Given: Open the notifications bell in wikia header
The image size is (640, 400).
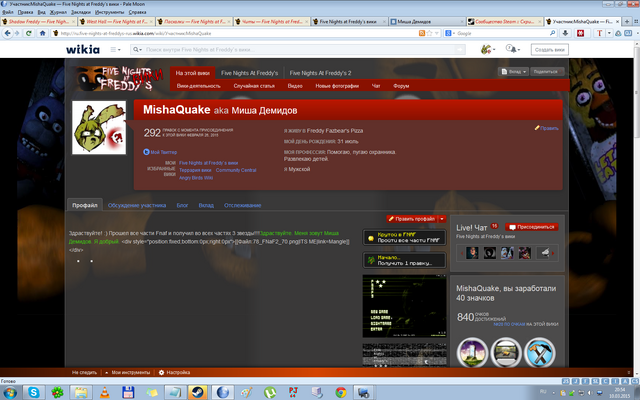Looking at the screenshot, I should pos(513,49).
